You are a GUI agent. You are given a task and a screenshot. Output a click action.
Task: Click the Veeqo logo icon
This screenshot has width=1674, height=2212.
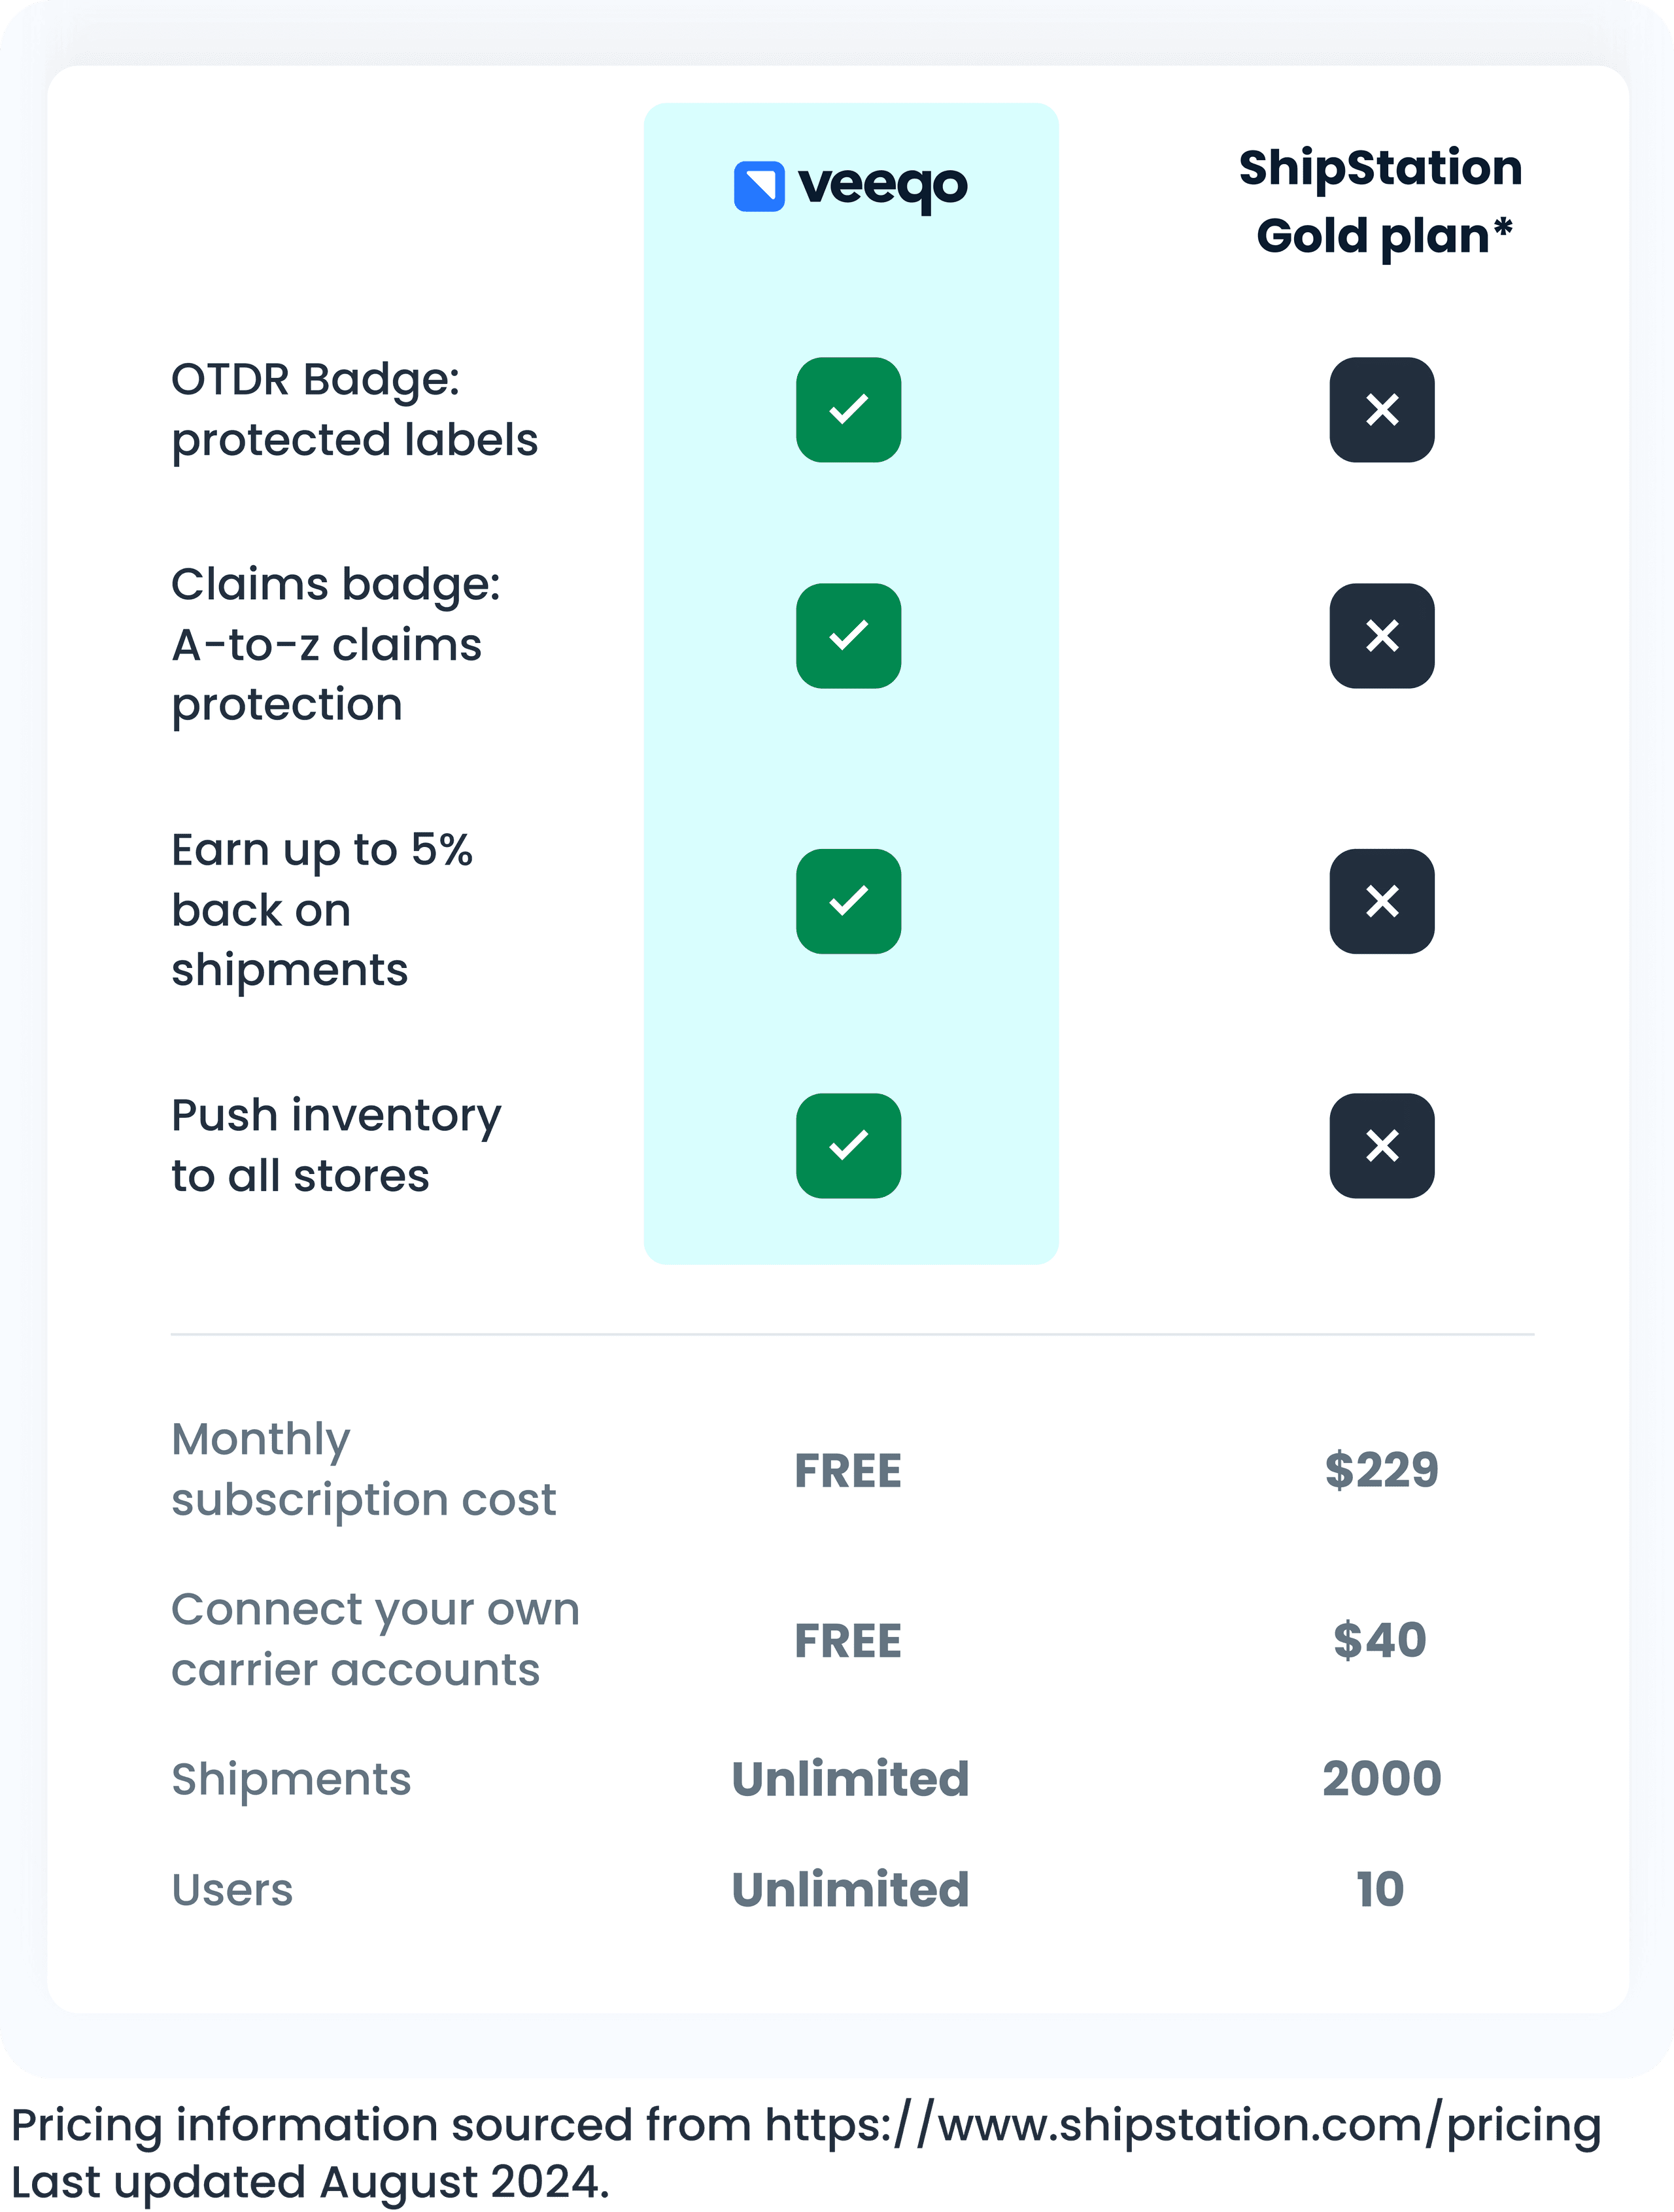click(759, 187)
